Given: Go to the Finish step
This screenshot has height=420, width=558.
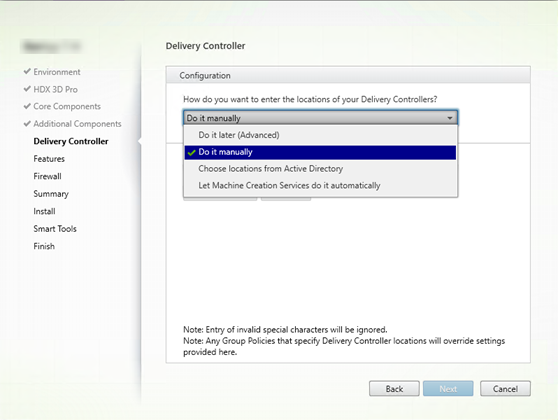Looking at the screenshot, I should coord(44,246).
